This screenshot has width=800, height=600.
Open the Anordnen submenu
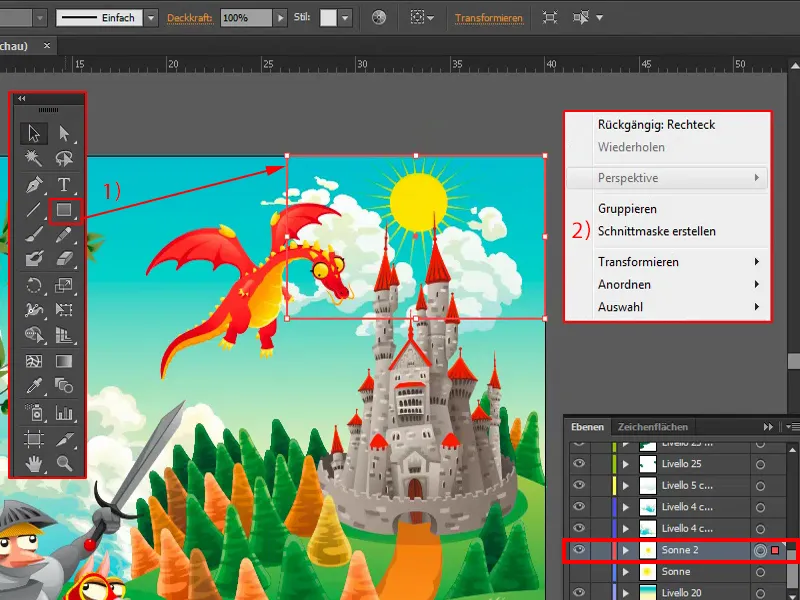click(x=667, y=284)
